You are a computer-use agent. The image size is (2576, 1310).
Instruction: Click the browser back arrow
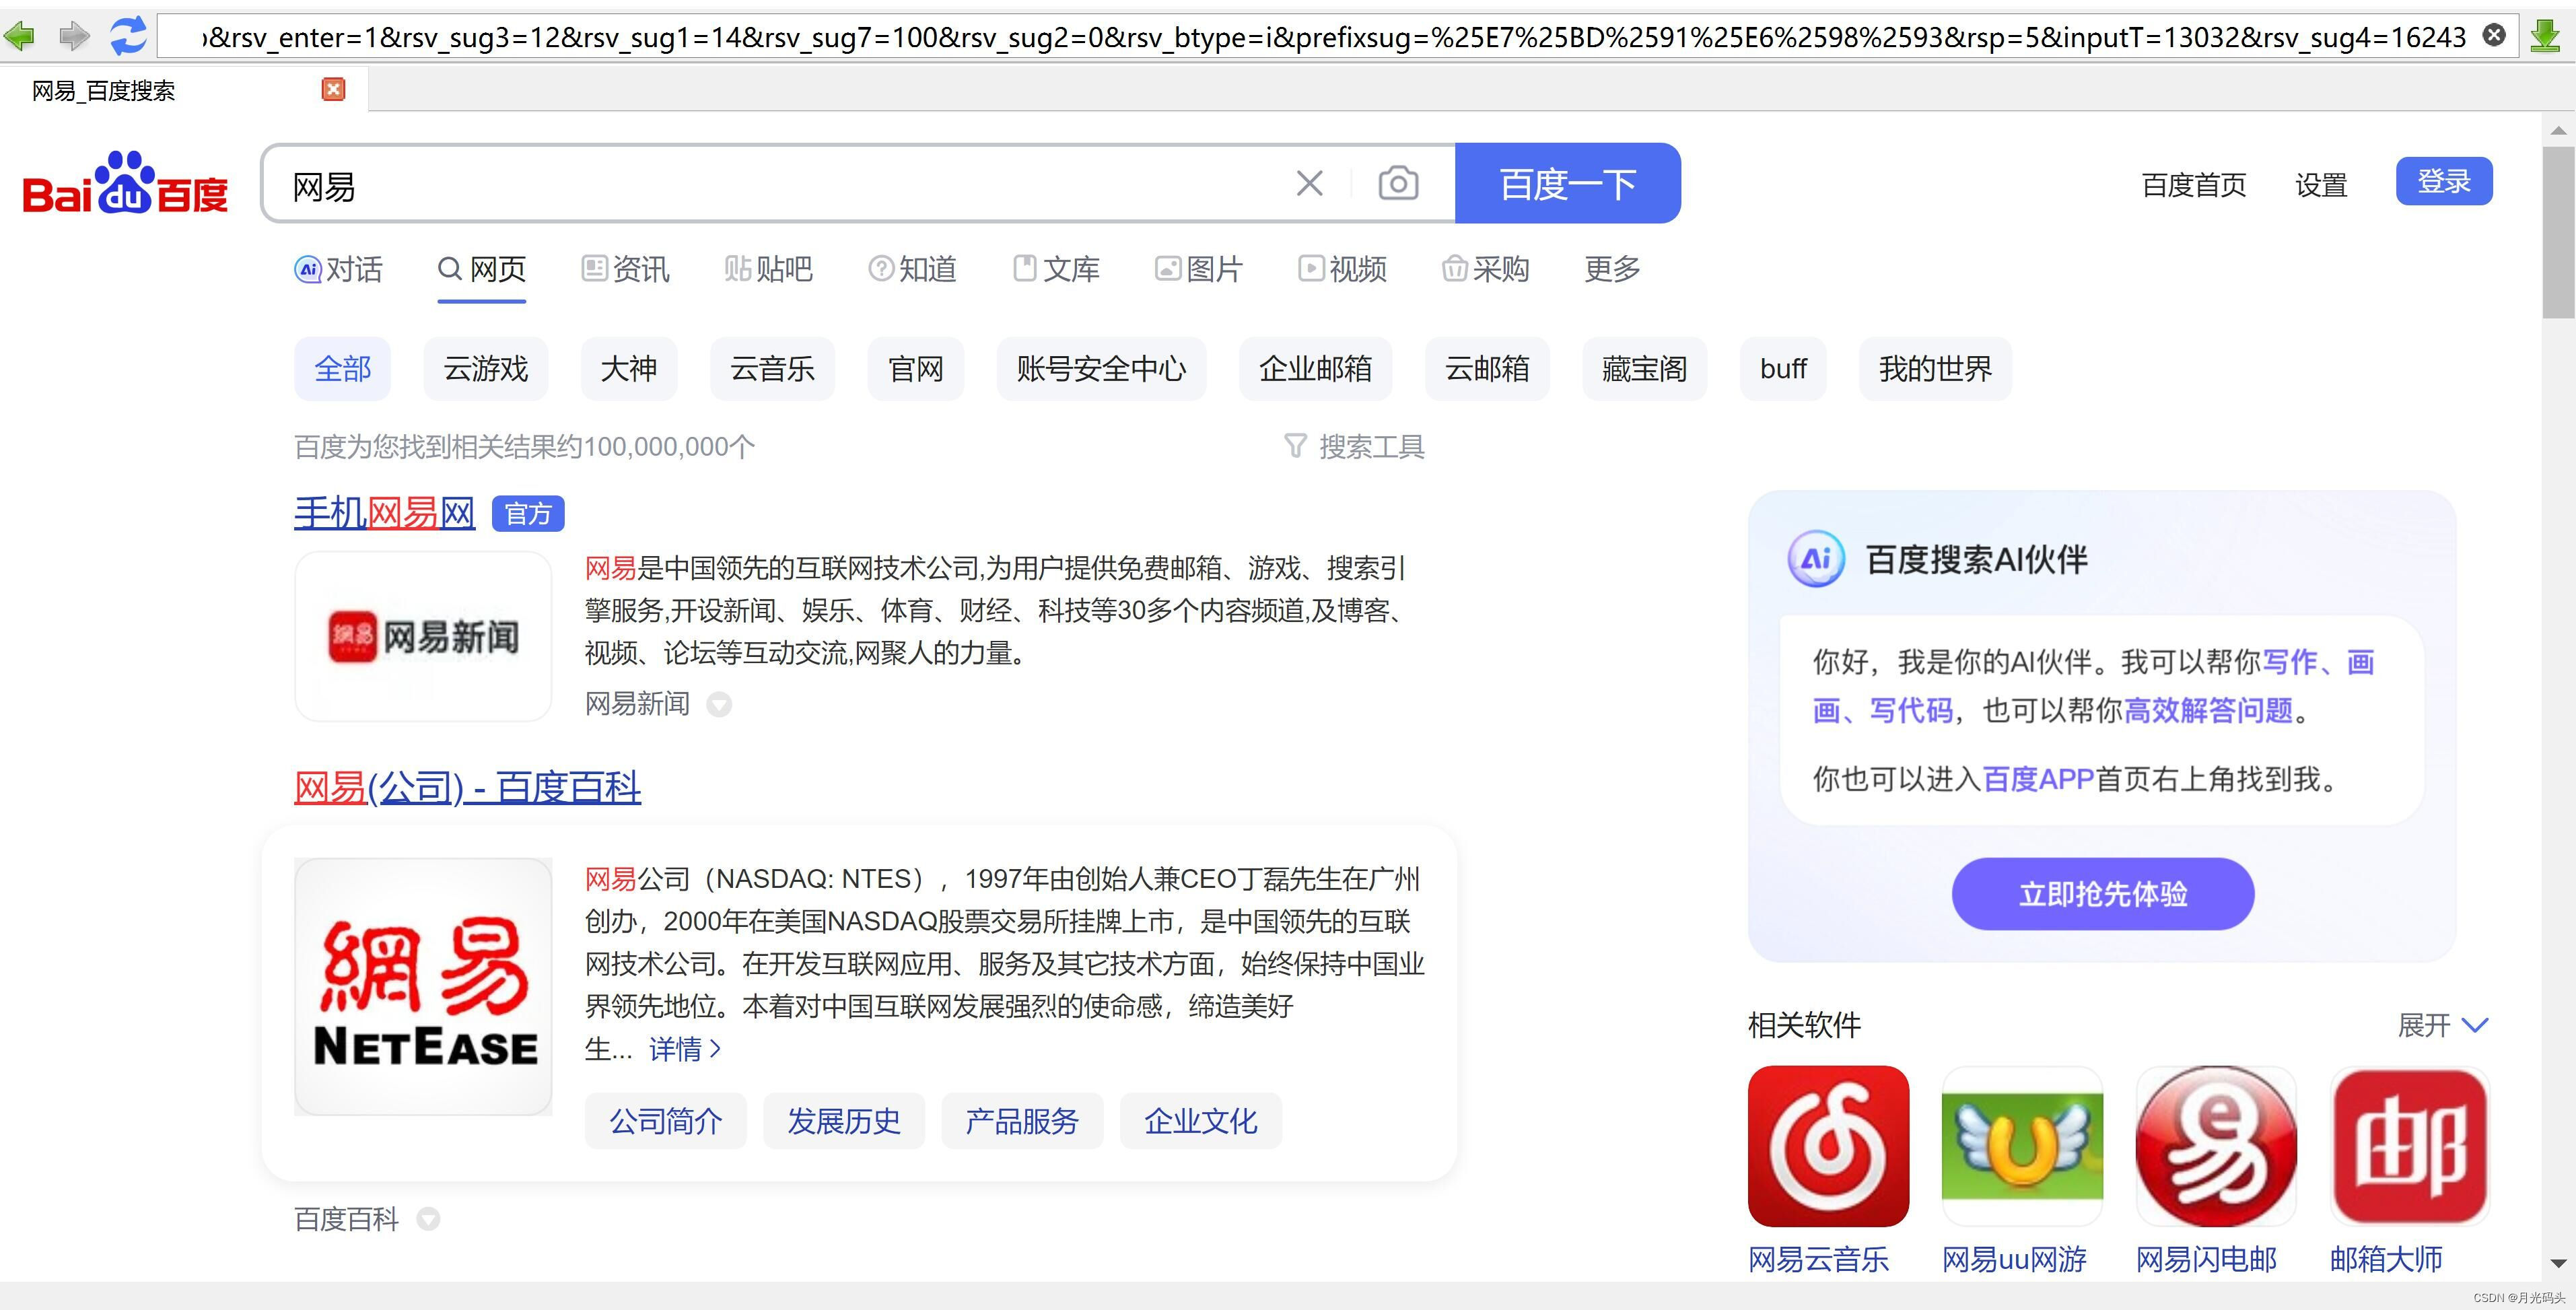click(19, 37)
